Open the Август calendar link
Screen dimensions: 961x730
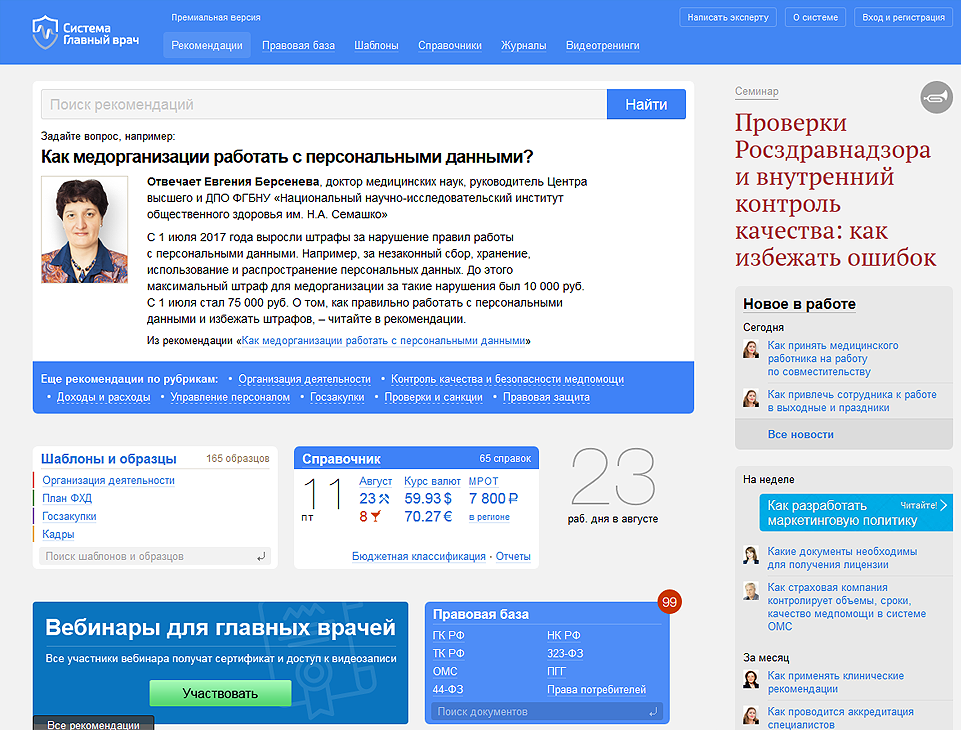coord(375,481)
